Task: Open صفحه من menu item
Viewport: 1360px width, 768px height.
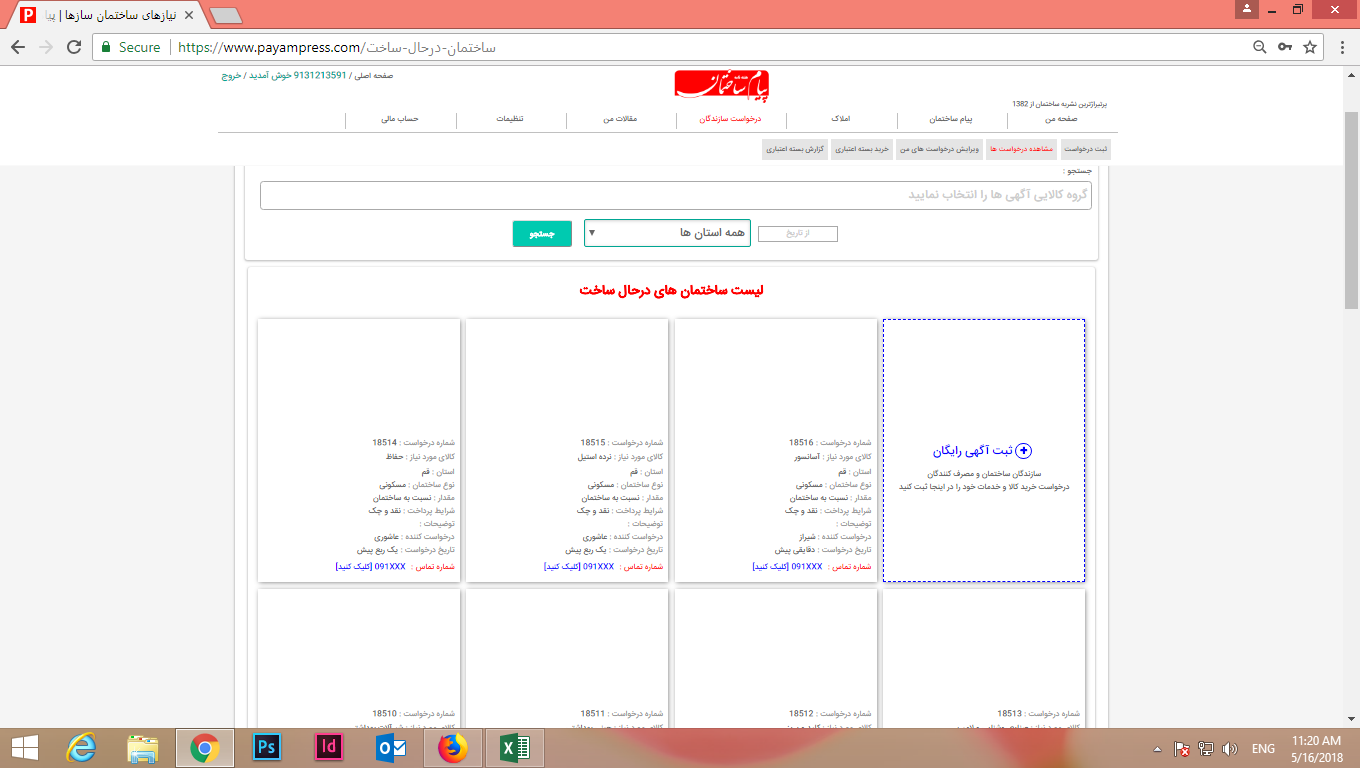Action: [x=1062, y=119]
